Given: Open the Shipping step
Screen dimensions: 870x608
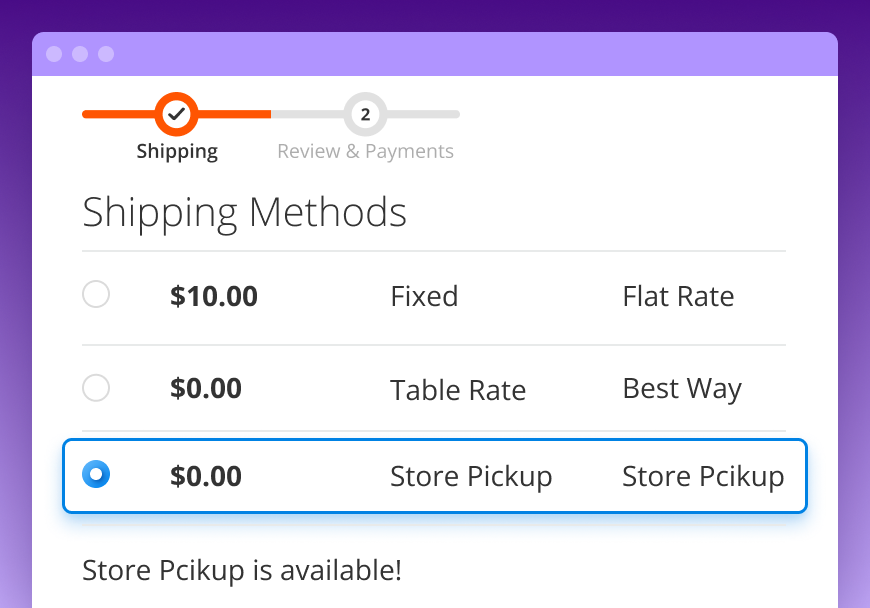Looking at the screenshot, I should (x=177, y=151).
